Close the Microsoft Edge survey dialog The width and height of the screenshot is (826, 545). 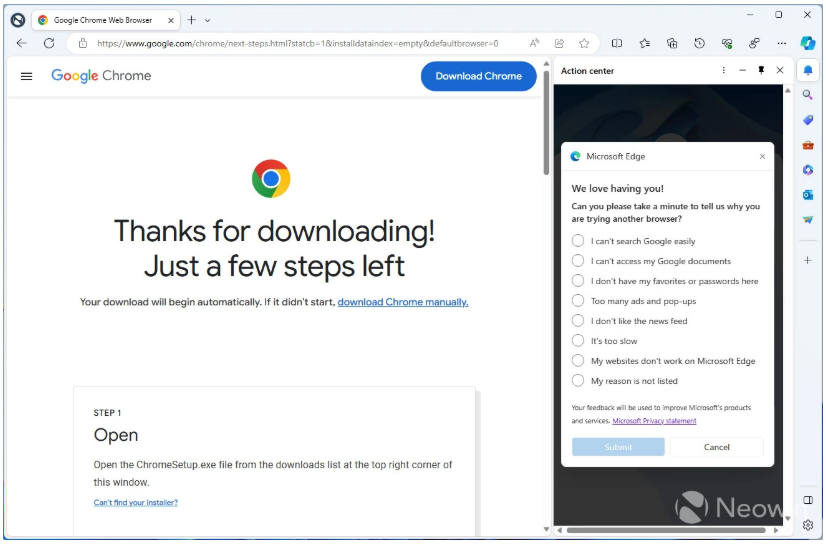tap(762, 156)
